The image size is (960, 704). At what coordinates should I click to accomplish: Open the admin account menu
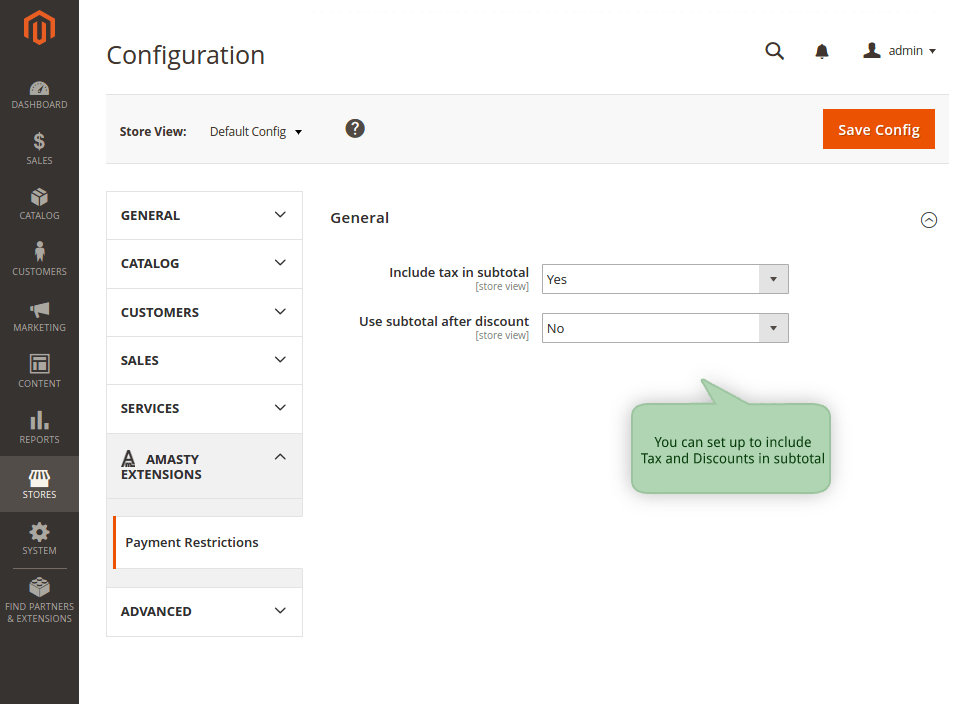tap(899, 51)
